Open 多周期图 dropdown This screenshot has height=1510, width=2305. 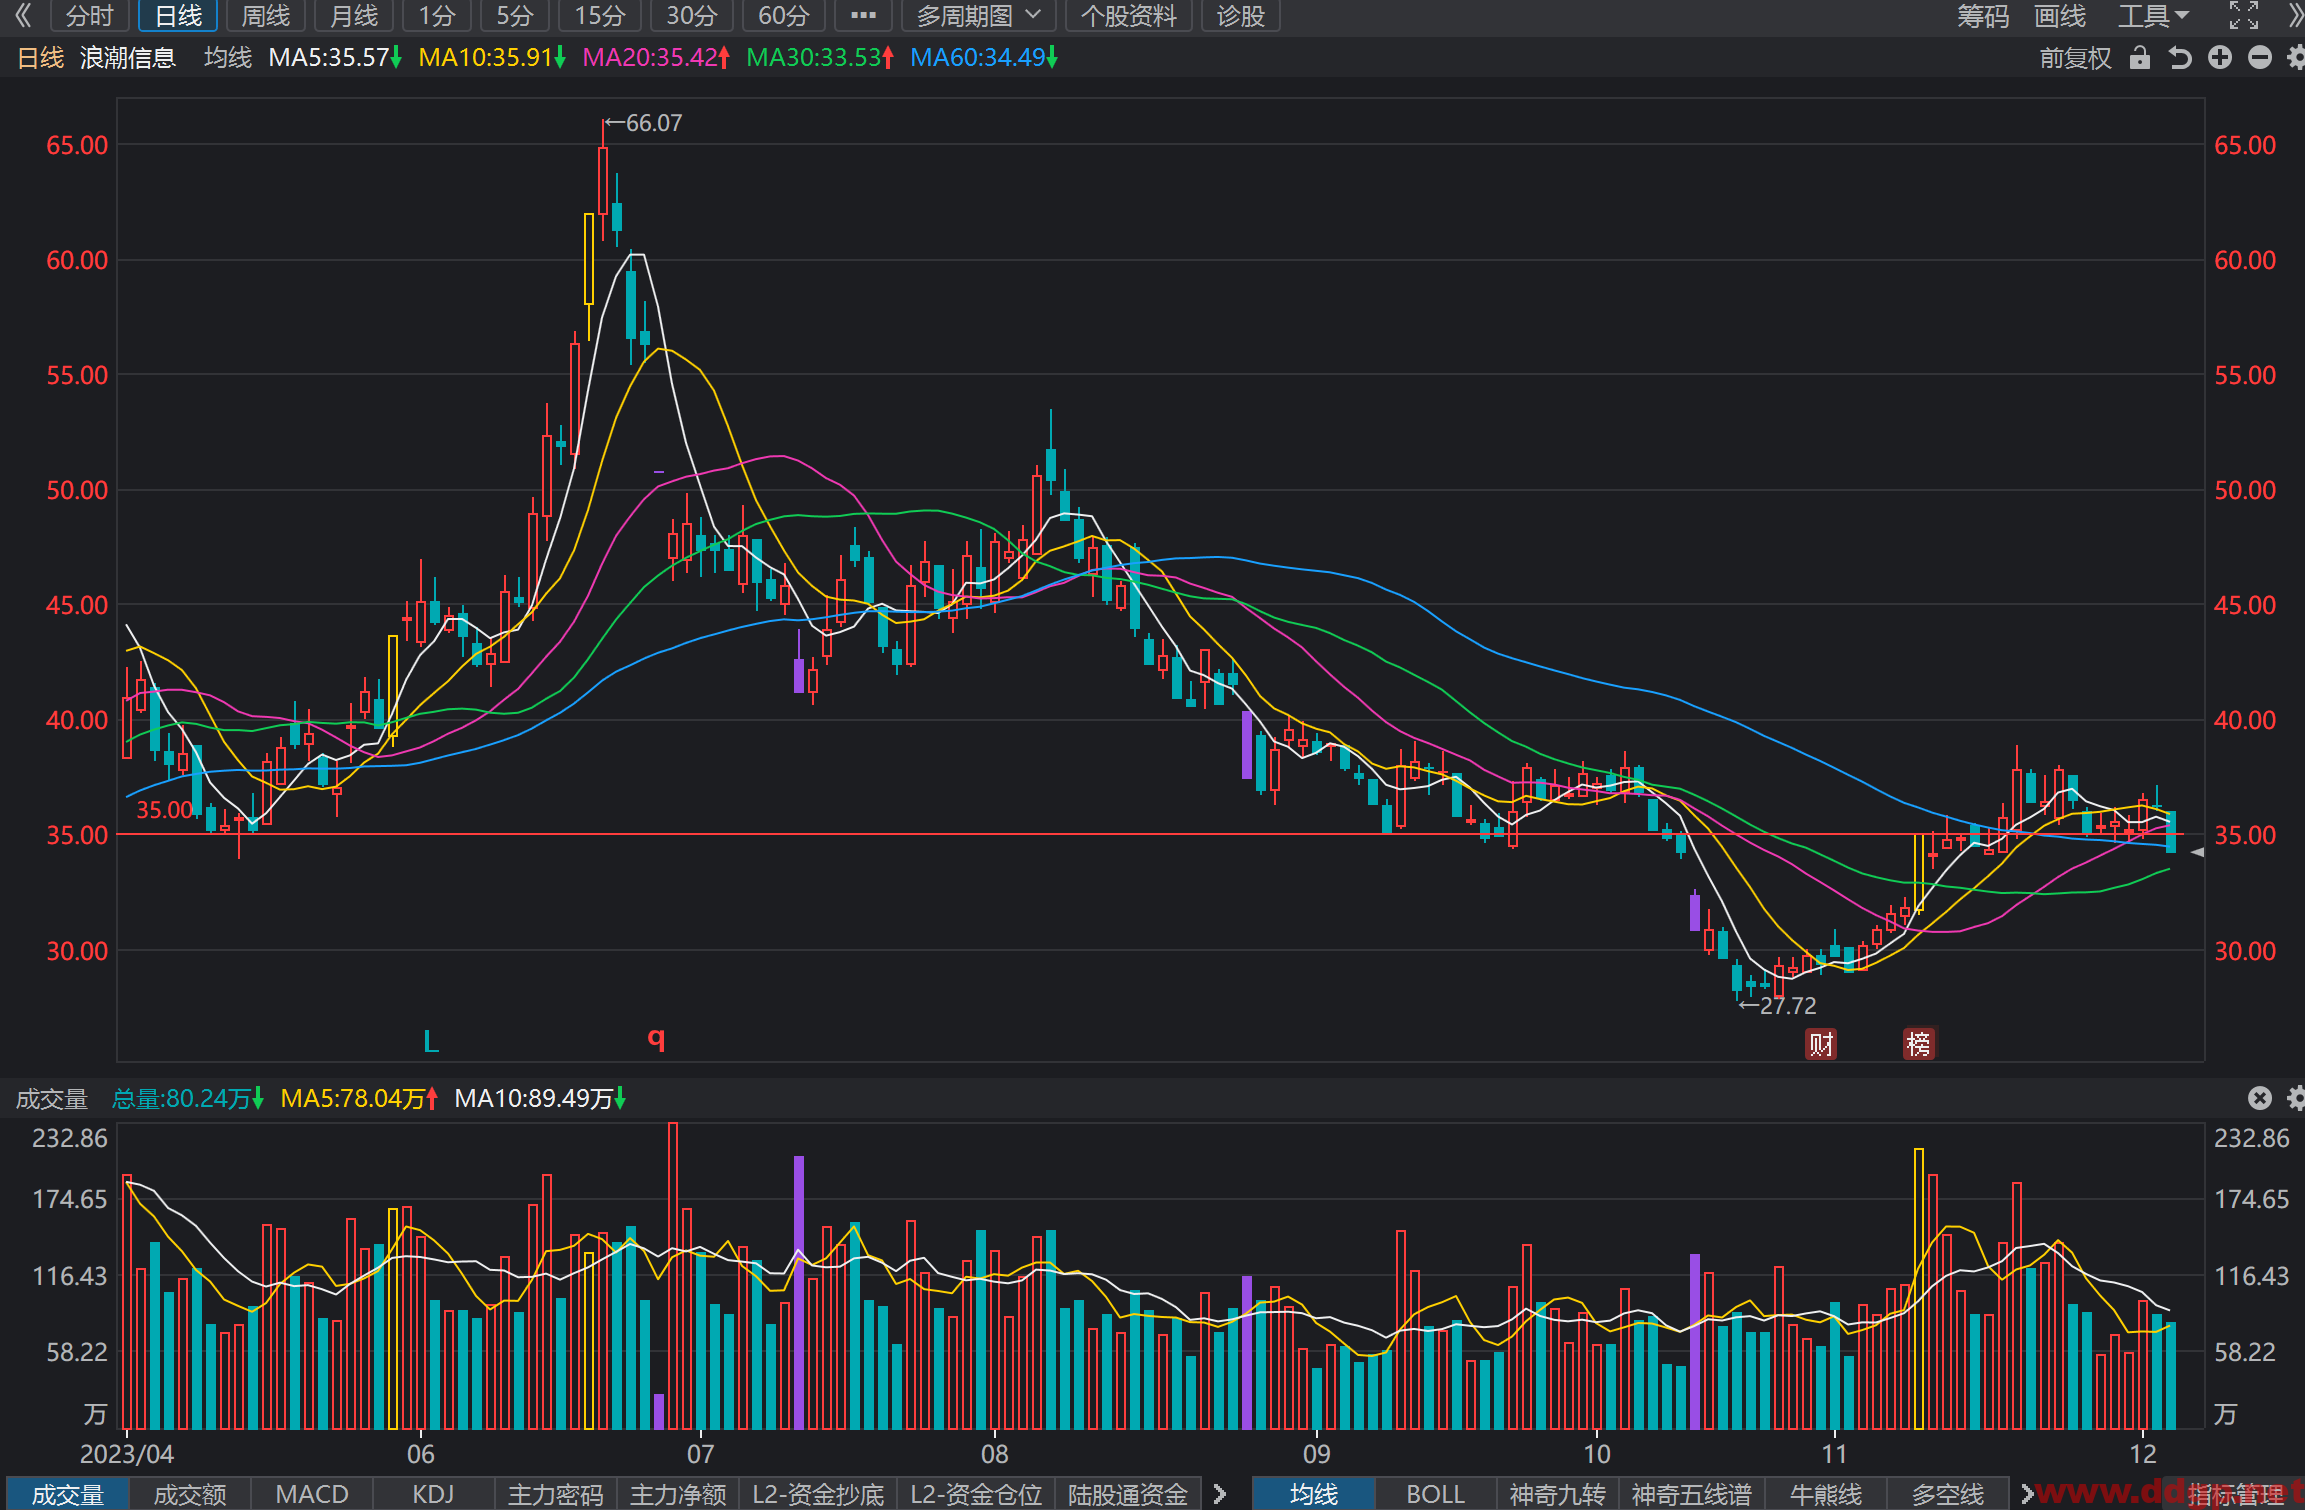[x=978, y=15]
